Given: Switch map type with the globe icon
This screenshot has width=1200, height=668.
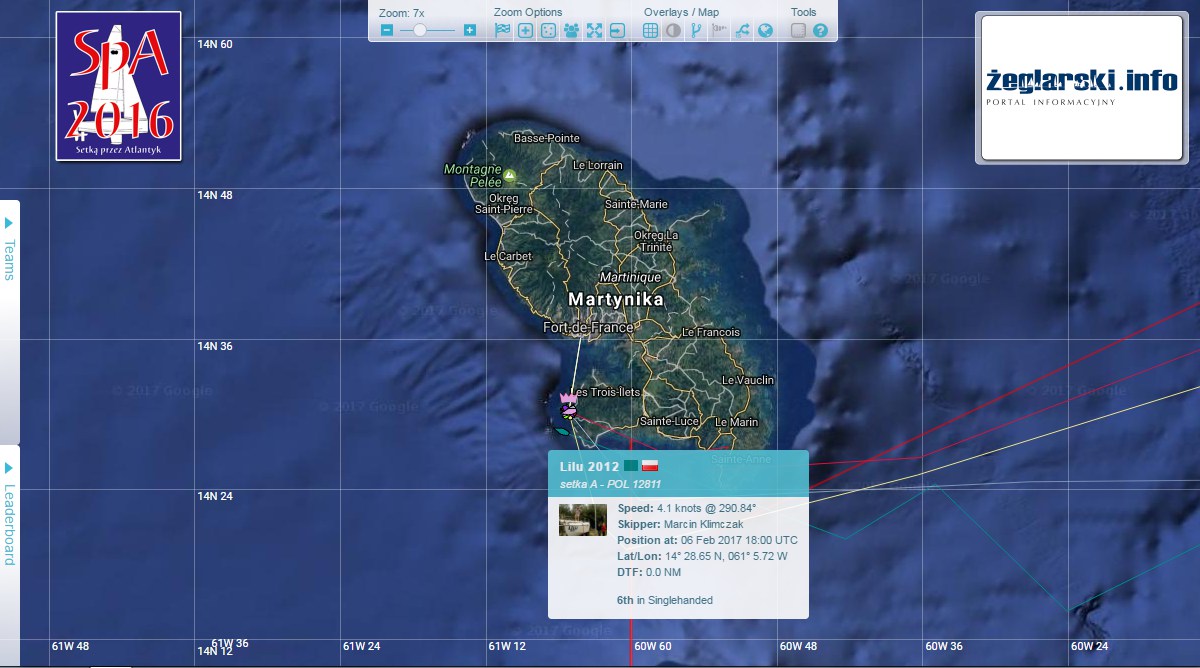Looking at the screenshot, I should [x=765, y=30].
